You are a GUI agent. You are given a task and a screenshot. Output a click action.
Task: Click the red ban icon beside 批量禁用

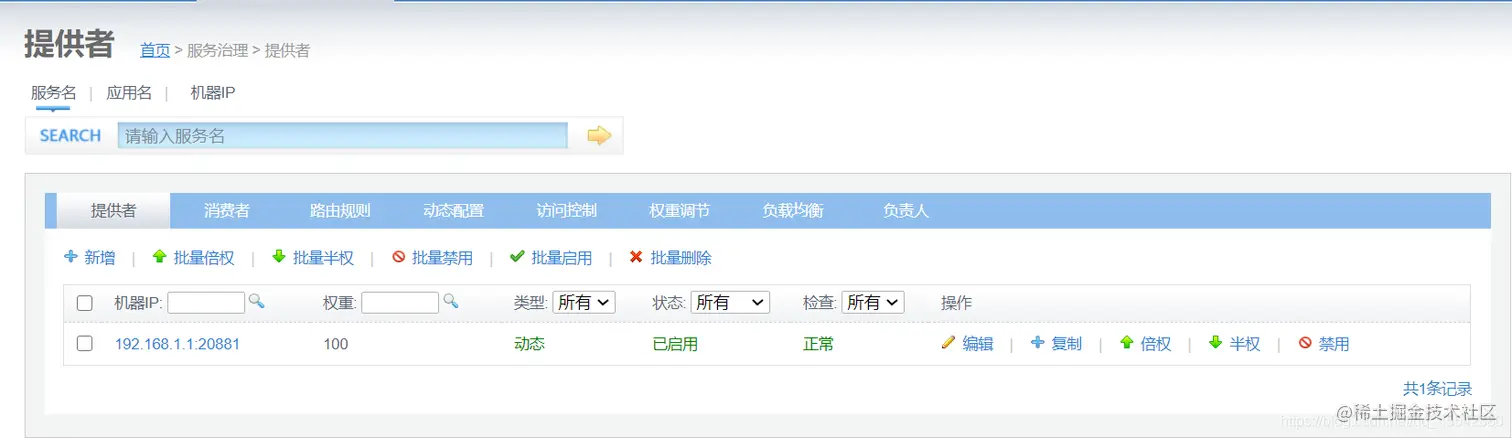398,257
